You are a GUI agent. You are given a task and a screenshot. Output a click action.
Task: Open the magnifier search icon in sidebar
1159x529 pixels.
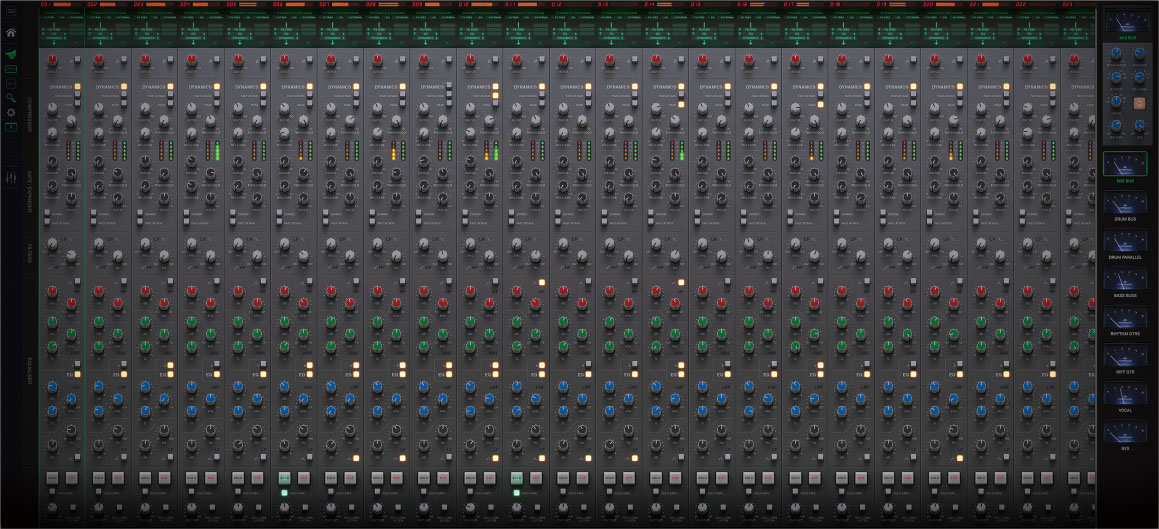(11, 98)
